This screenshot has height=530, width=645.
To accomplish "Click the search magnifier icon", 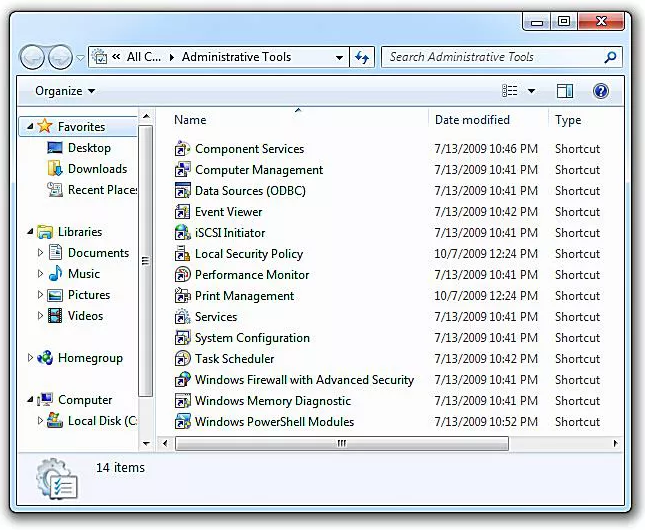I will click(610, 57).
